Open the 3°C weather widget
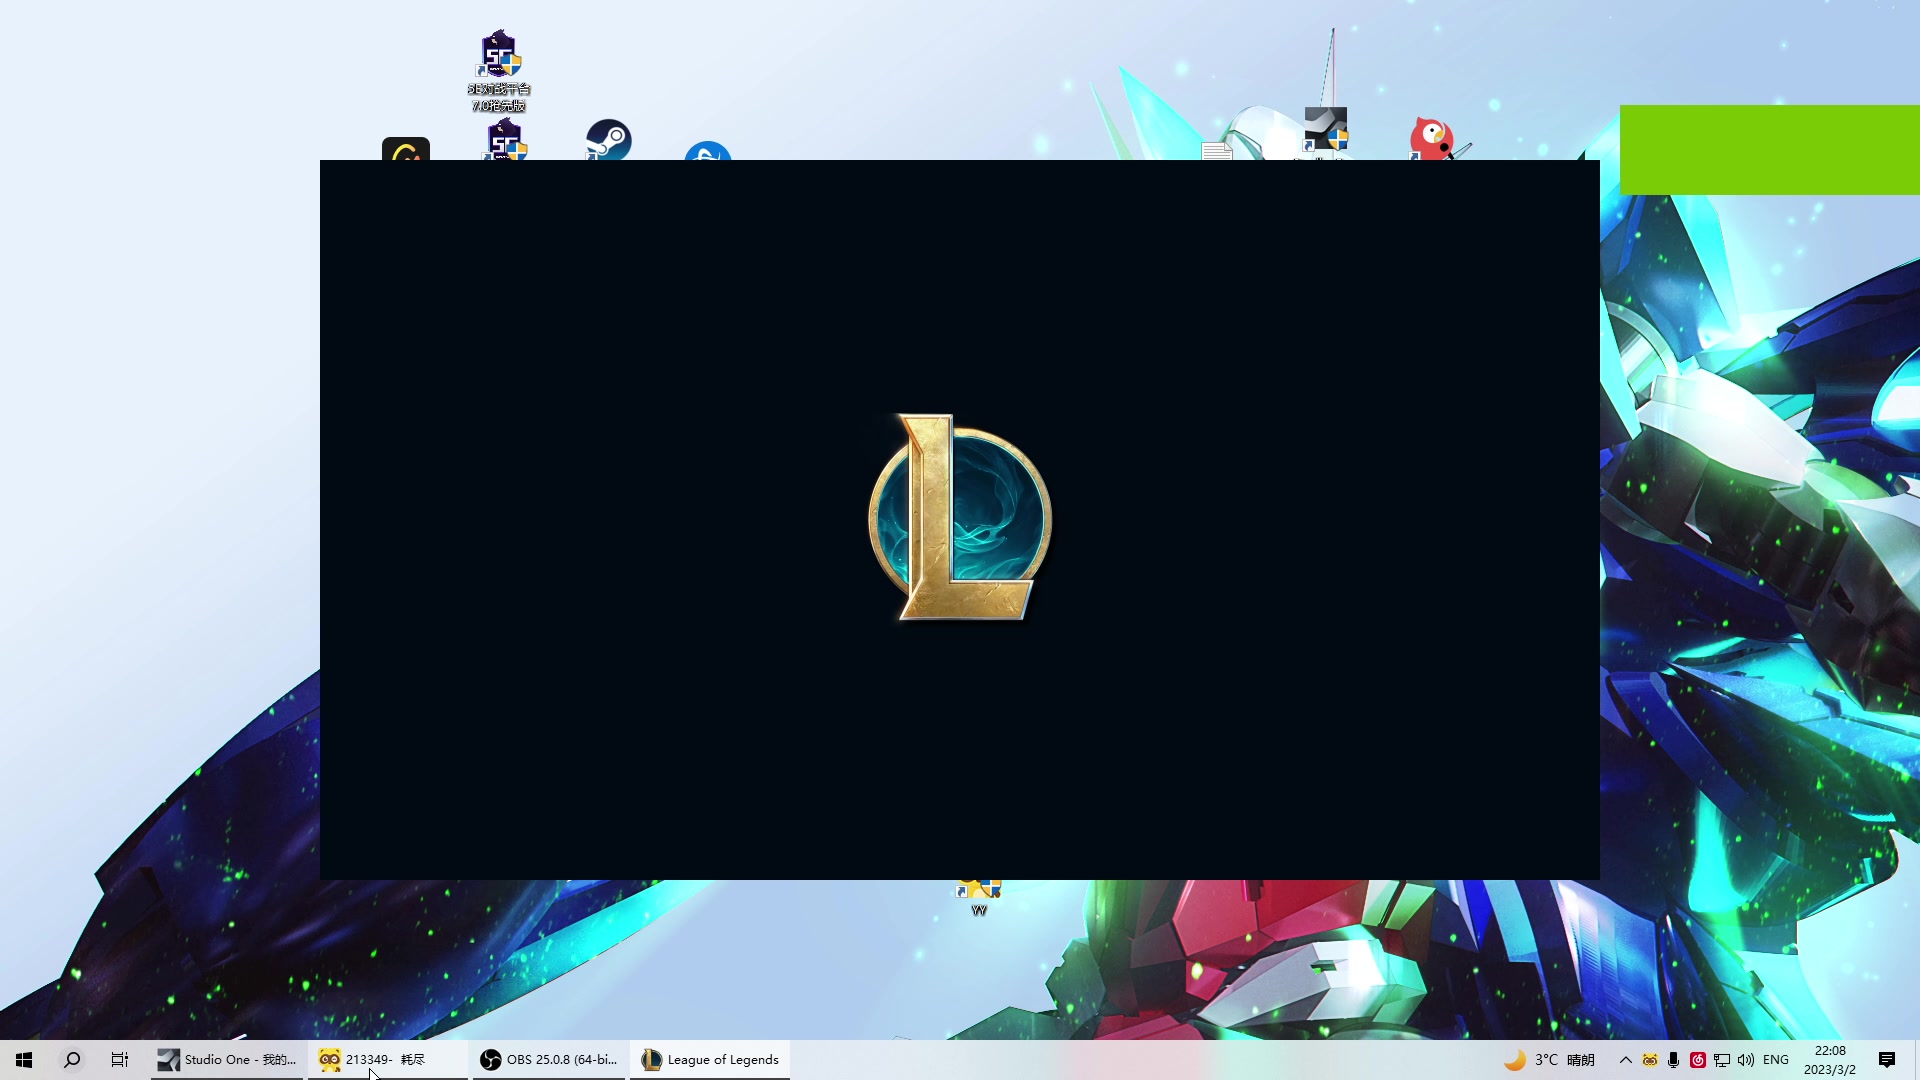Screen dimensions: 1920x1080 [x=1550, y=1060]
